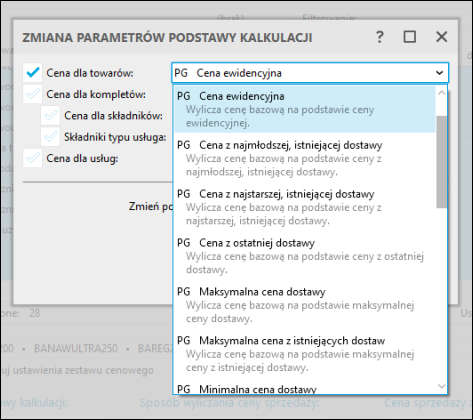The height and width of the screenshot is (420, 473).
Task: Select Maksymalna cena z istniejących dostaw
Action: 305,354
